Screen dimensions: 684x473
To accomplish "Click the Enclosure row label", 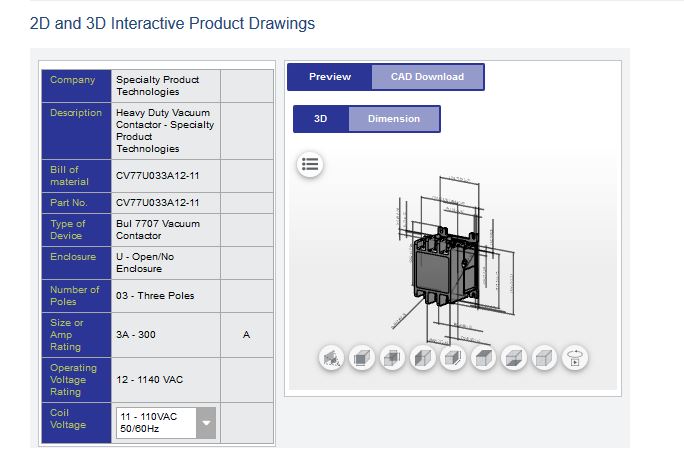I will pyautogui.click(x=76, y=263).
